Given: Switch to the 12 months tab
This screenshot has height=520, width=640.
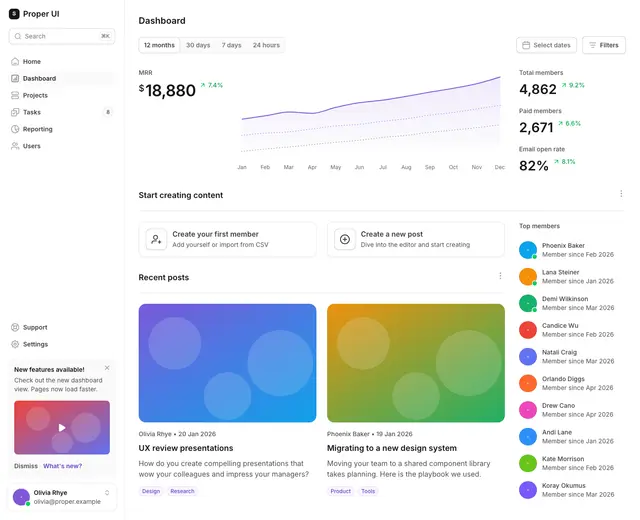Looking at the screenshot, I should (x=159, y=45).
